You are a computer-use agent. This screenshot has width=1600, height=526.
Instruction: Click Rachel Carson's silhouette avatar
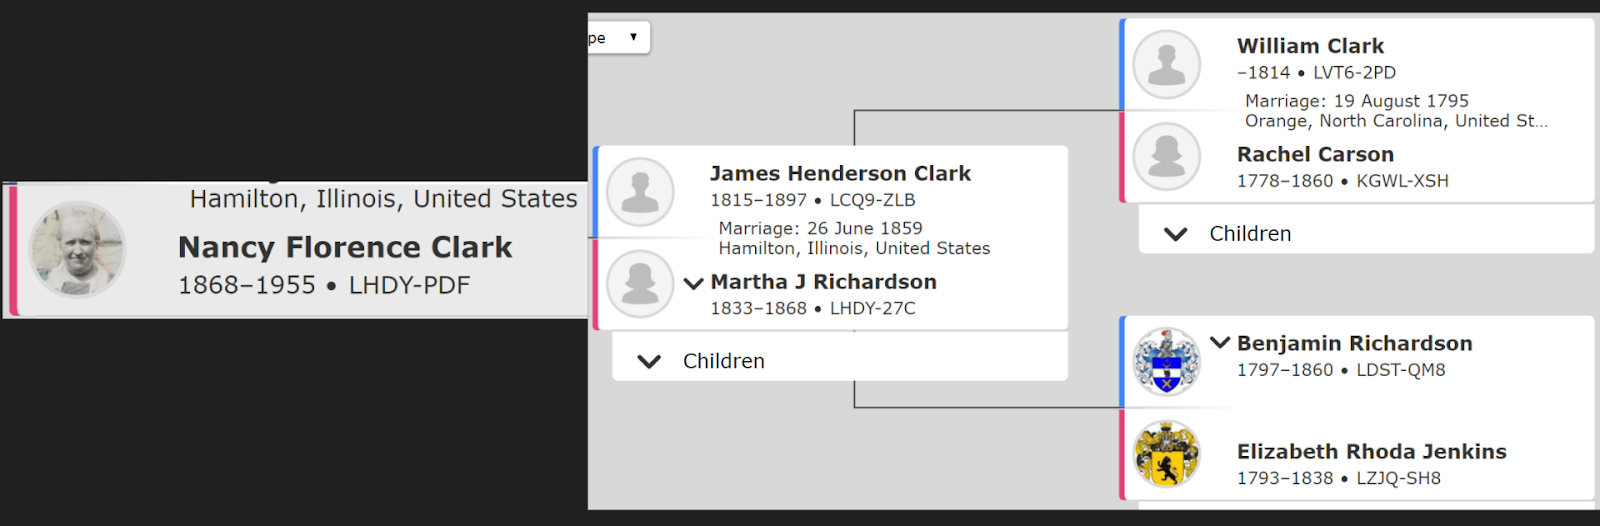click(1166, 157)
